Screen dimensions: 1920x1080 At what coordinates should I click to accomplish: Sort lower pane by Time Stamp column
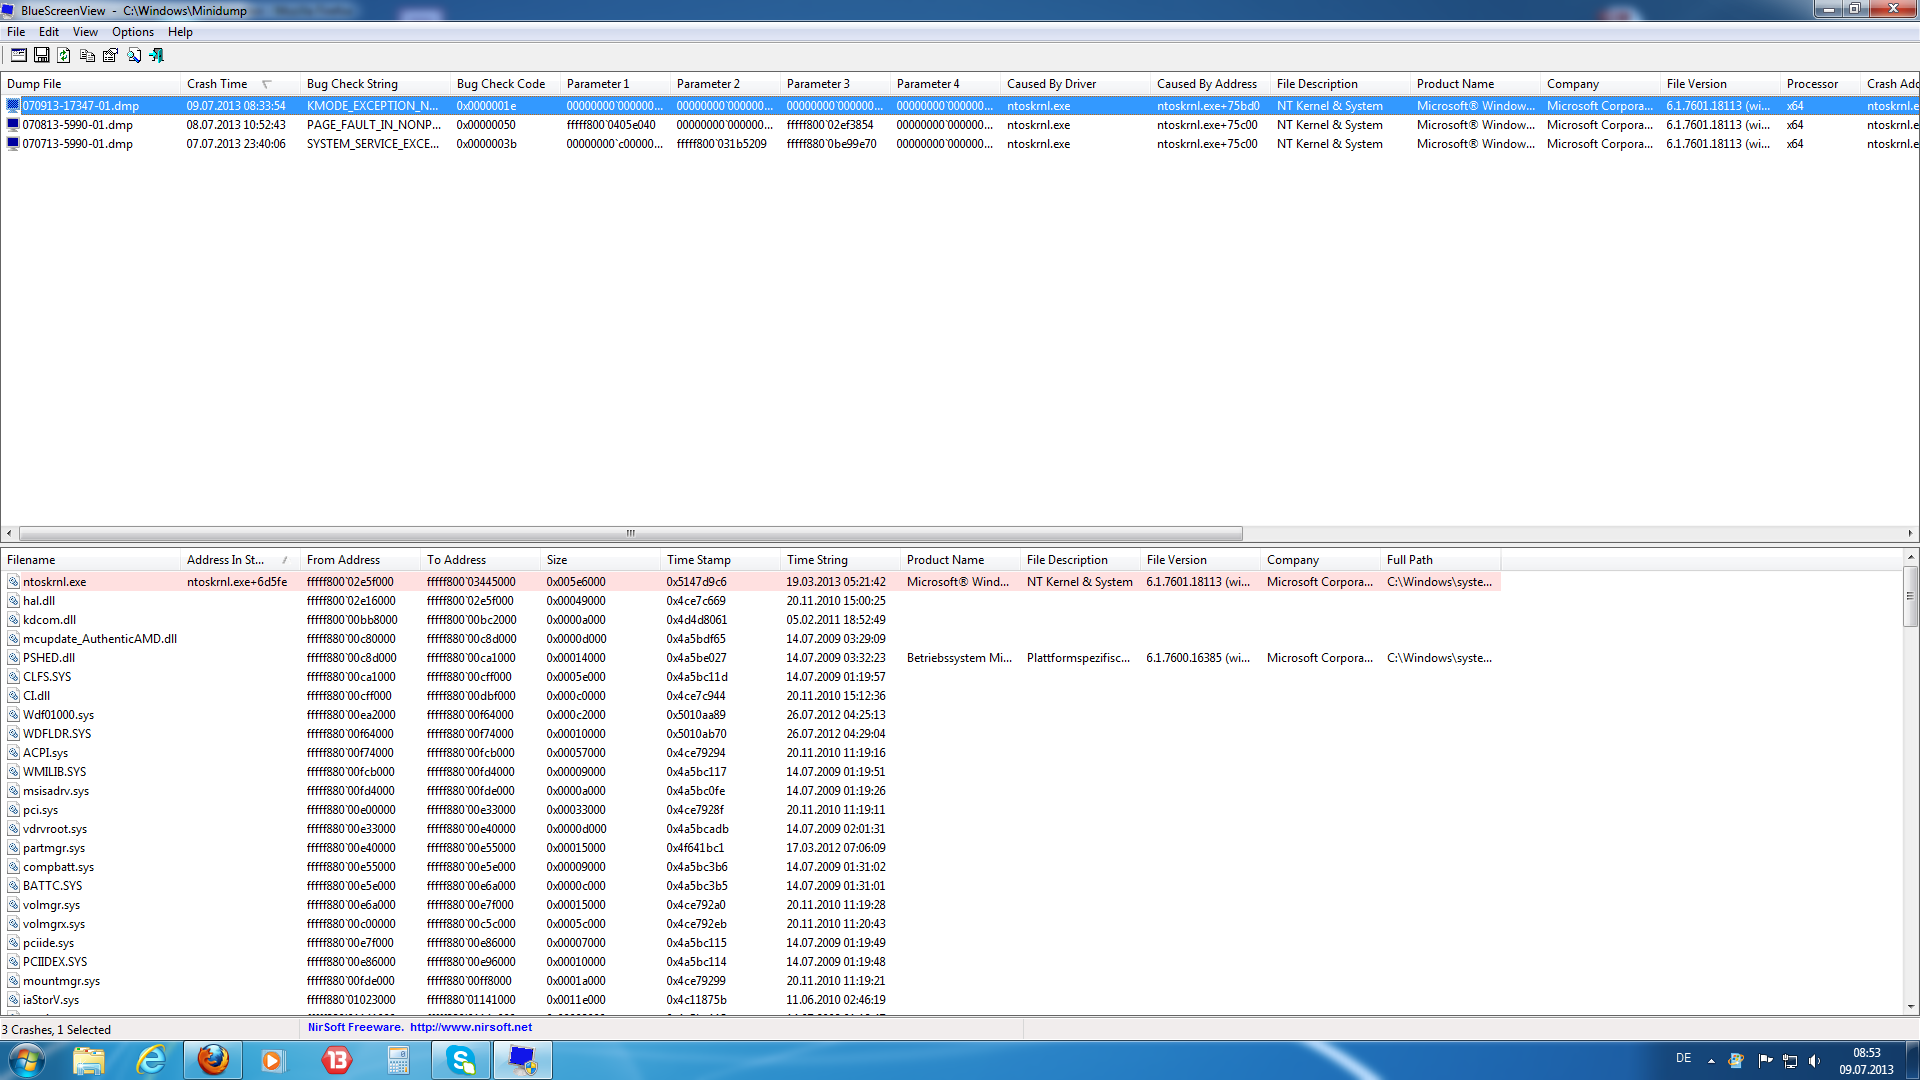(721, 560)
